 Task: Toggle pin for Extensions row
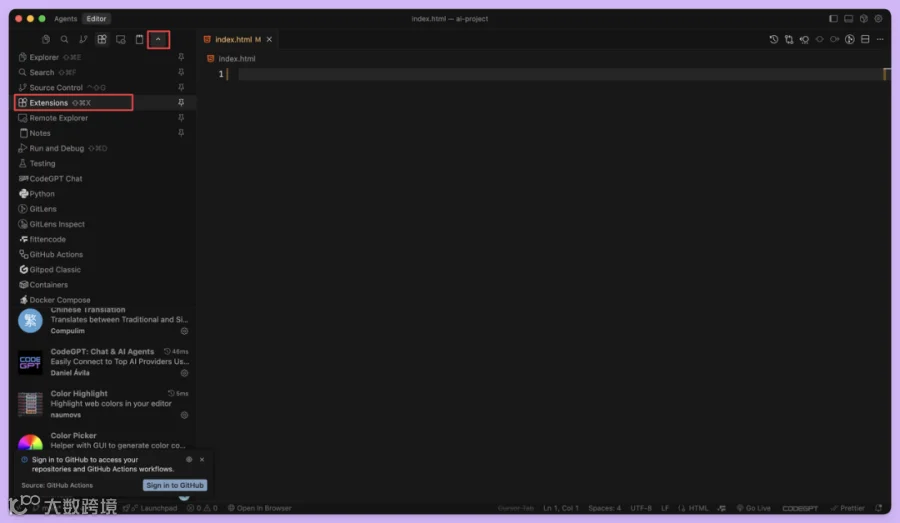(x=181, y=103)
